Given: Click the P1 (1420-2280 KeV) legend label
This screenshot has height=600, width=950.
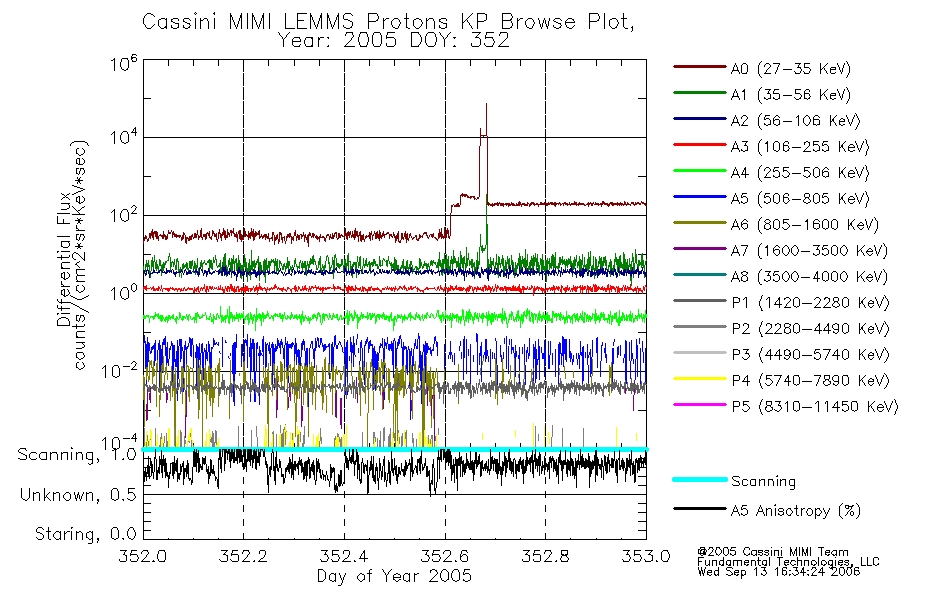Looking at the screenshot, I should click(x=810, y=302).
